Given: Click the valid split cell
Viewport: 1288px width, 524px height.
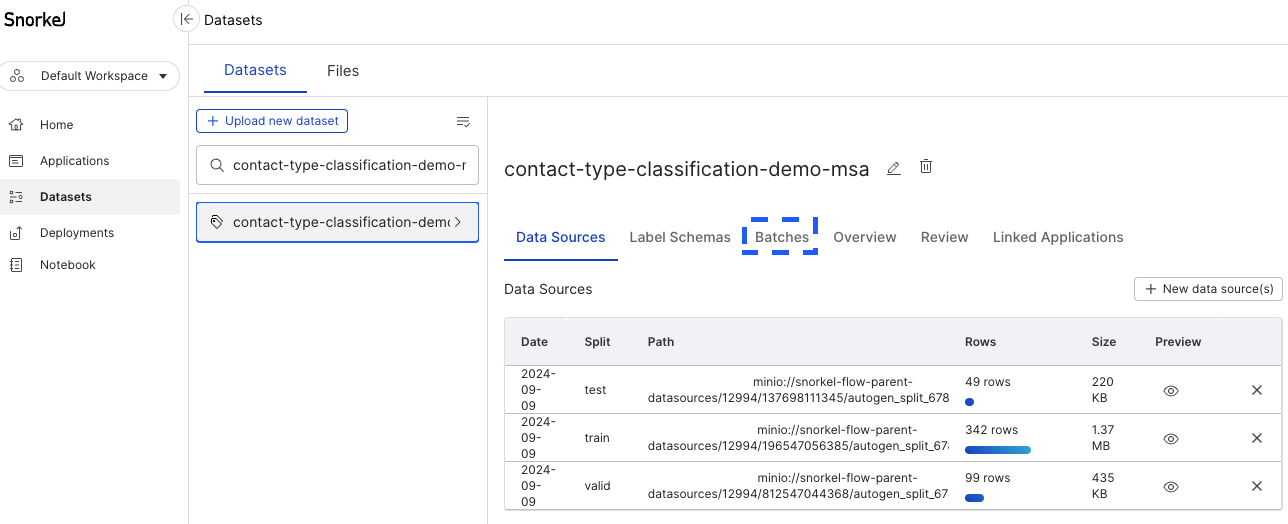Looking at the screenshot, I should (598, 486).
